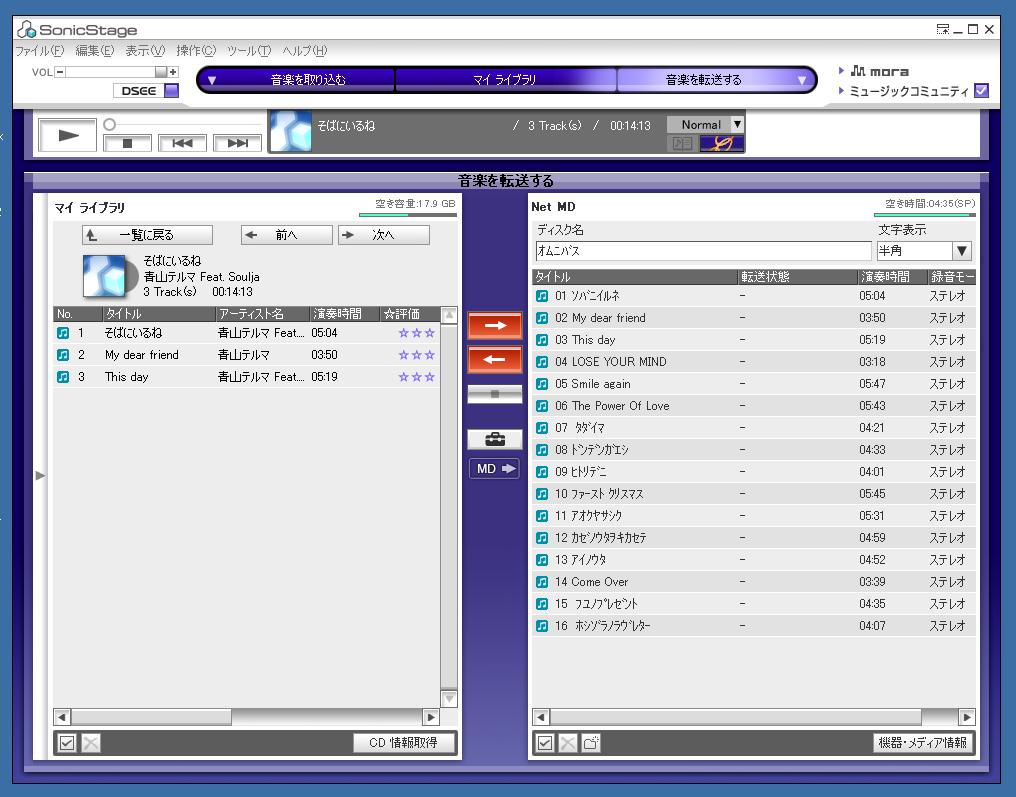Expand the 音楽を取り込む dropdown arrow
This screenshot has height=797, width=1016.
pyautogui.click(x=211, y=80)
